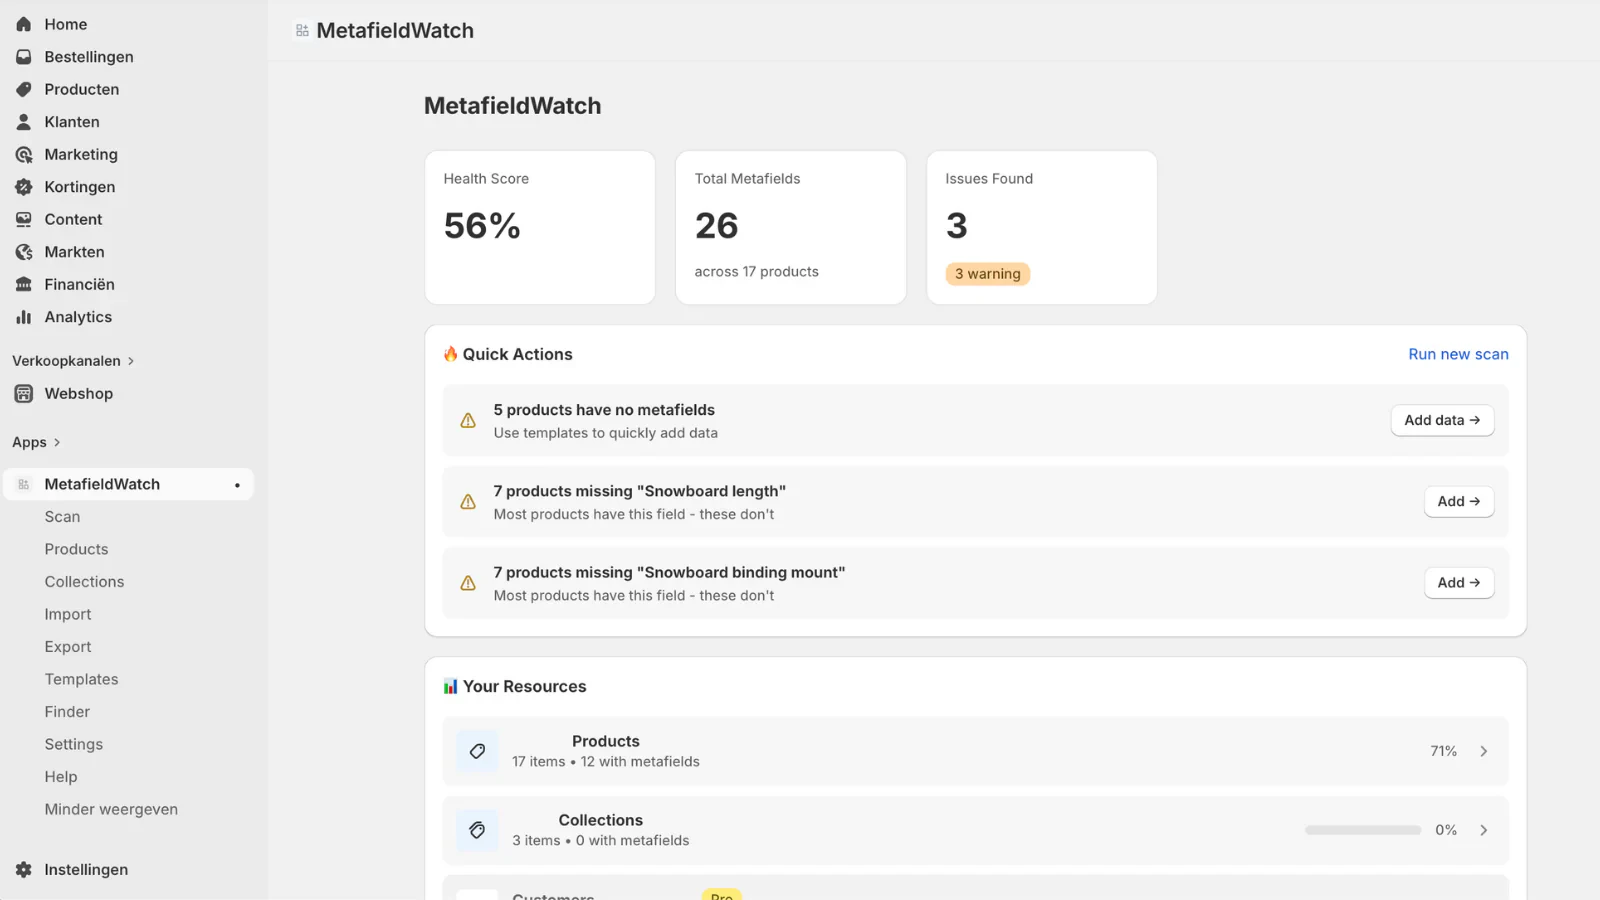Click the 'Use templates to quickly add data' text
The image size is (1600, 900).
606,433
